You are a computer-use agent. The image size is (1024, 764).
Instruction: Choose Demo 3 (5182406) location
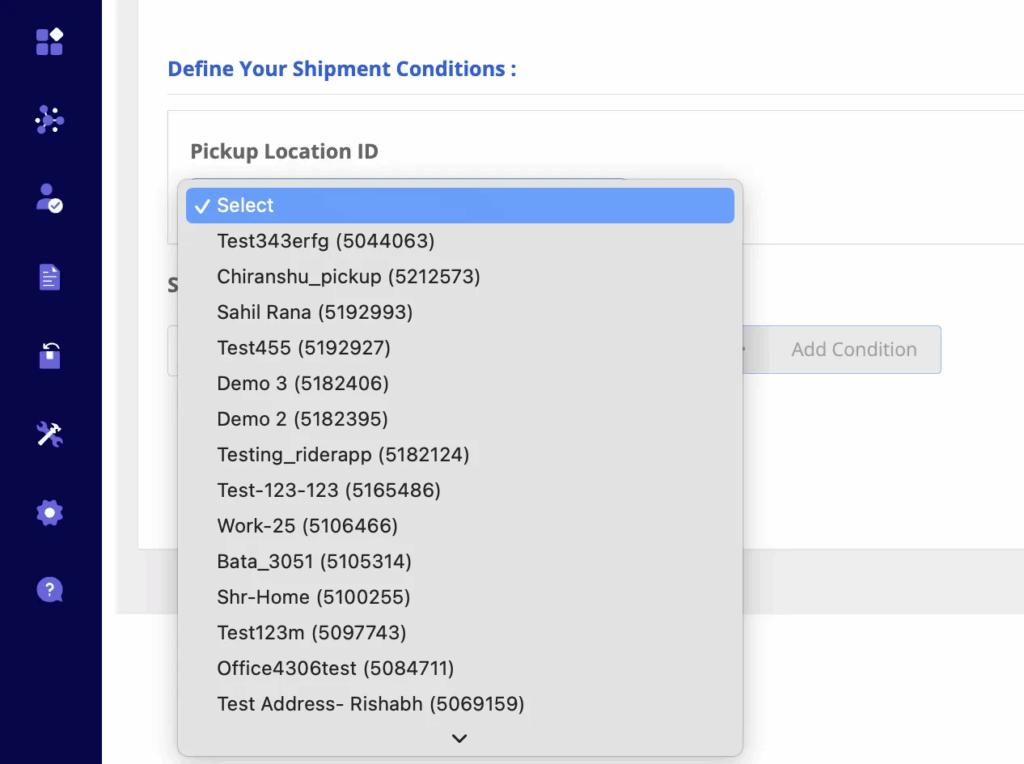point(302,383)
